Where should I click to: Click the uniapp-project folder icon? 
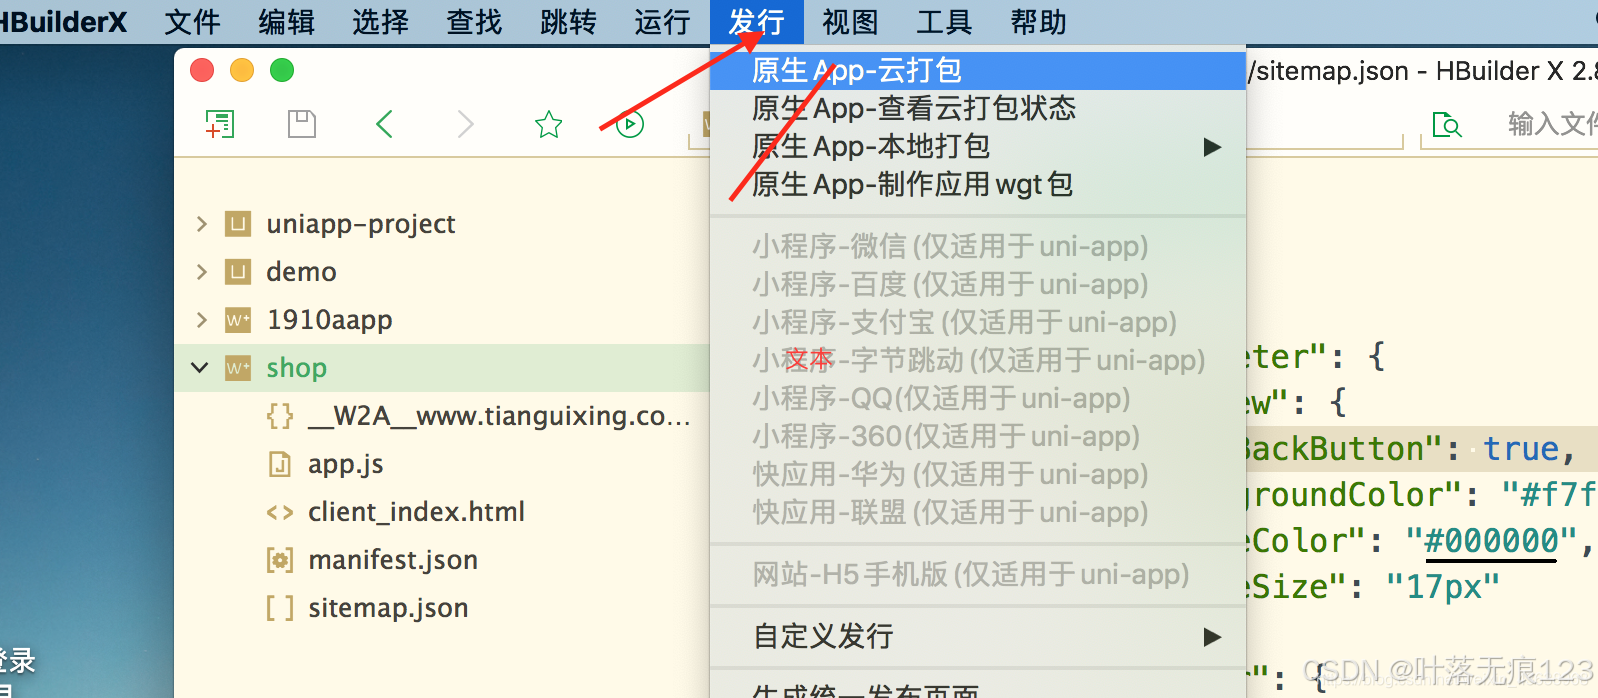pos(237,223)
